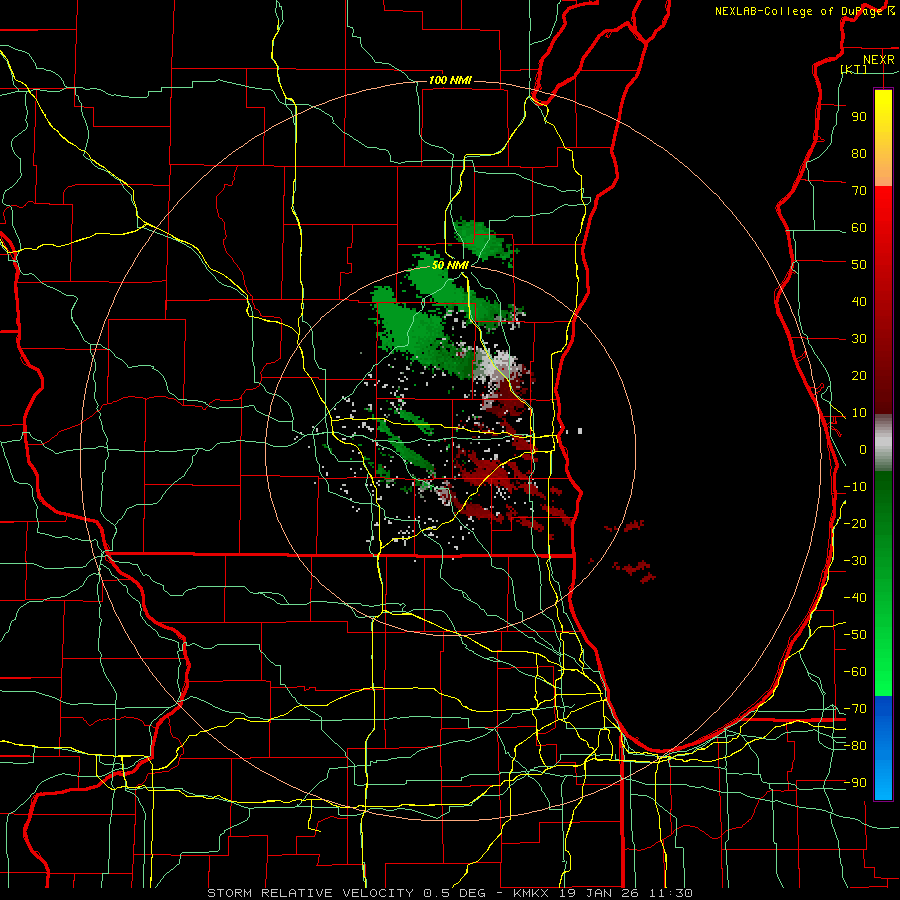
Task: Click the "-60" tick label on scale
Action: [x=855, y=672]
